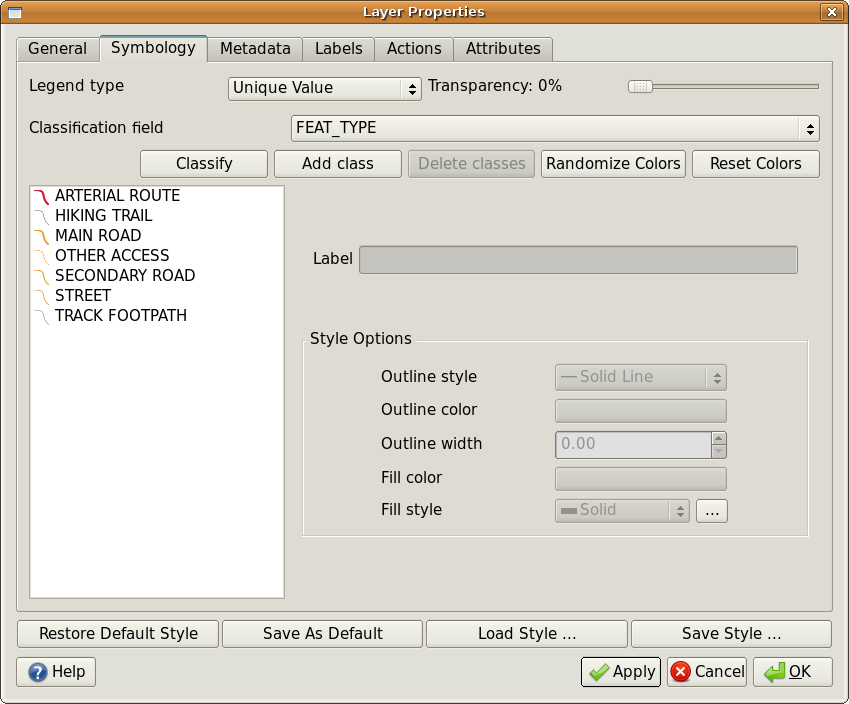
Task: Expand the Classification field FEAT_TYPE dropdown
Action: pos(555,128)
